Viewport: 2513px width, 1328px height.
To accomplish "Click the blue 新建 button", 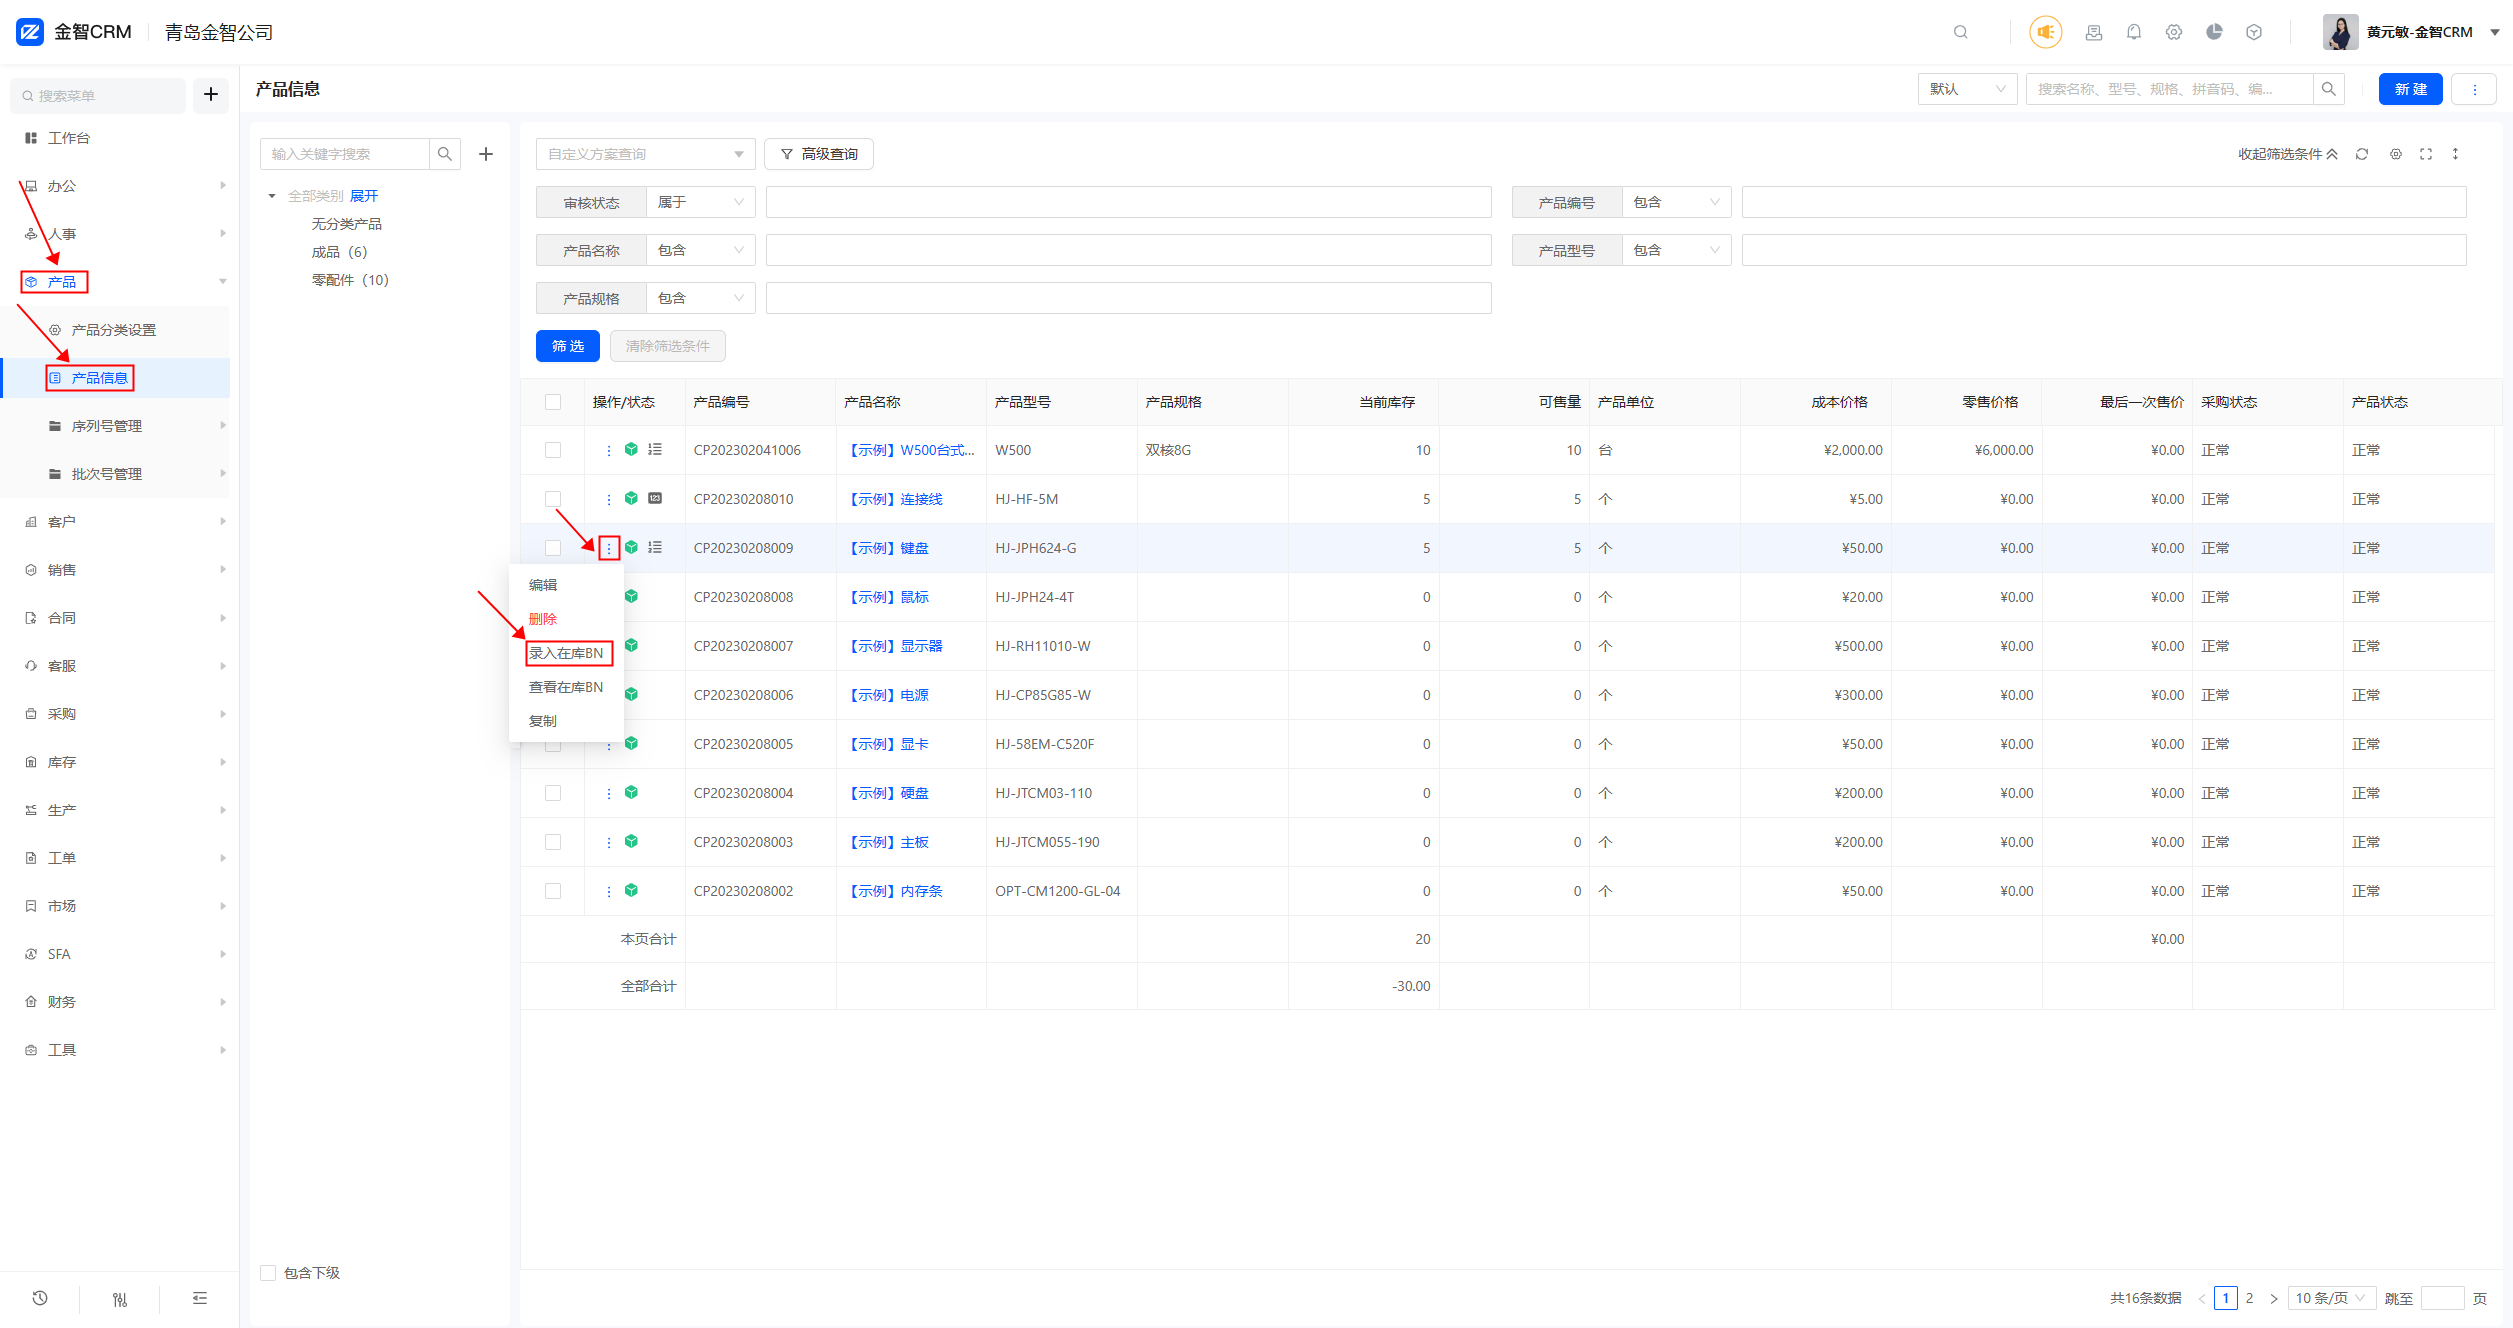I will coord(2410,89).
